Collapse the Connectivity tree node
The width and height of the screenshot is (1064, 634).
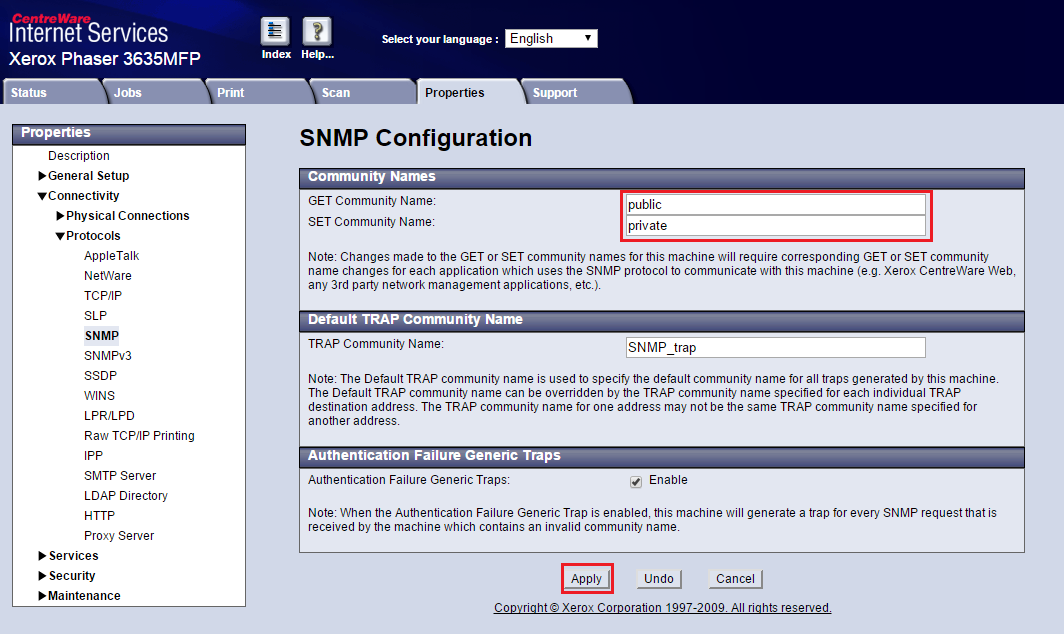click(x=43, y=196)
